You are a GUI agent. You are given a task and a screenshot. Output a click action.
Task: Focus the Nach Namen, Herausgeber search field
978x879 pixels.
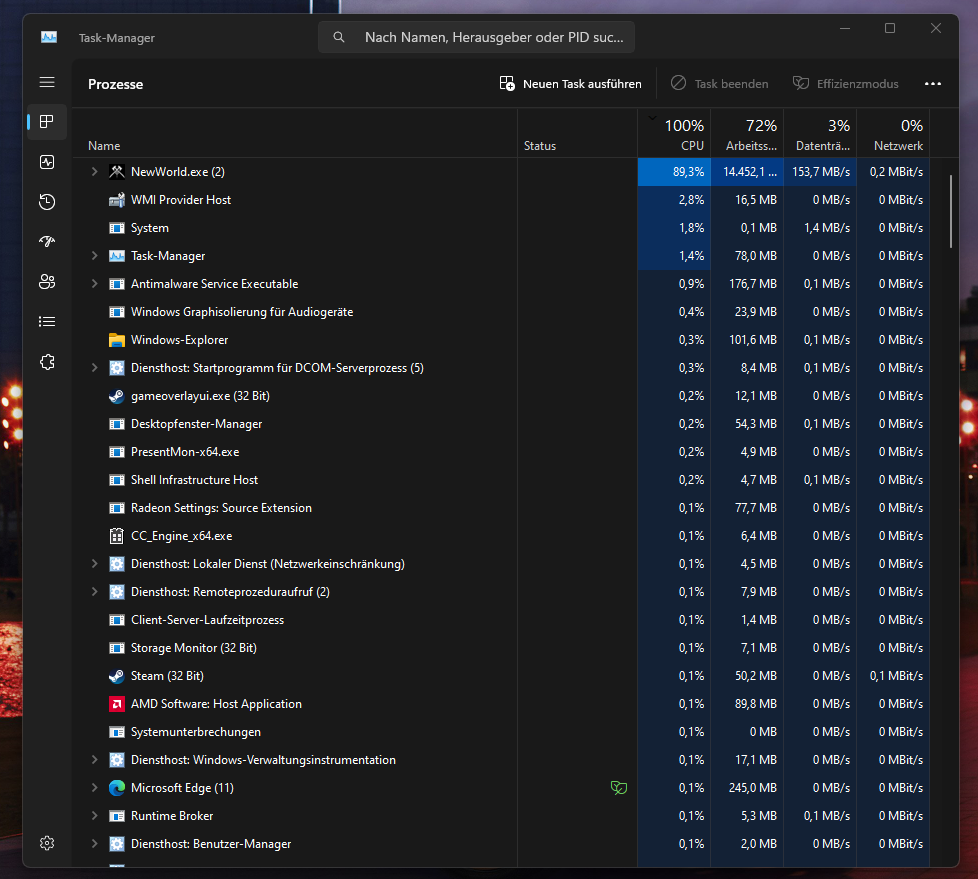pyautogui.click(x=477, y=37)
